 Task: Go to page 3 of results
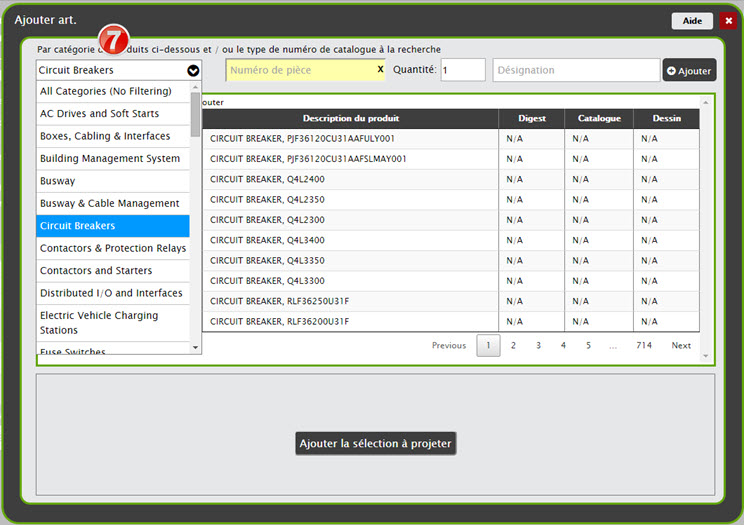click(538, 346)
